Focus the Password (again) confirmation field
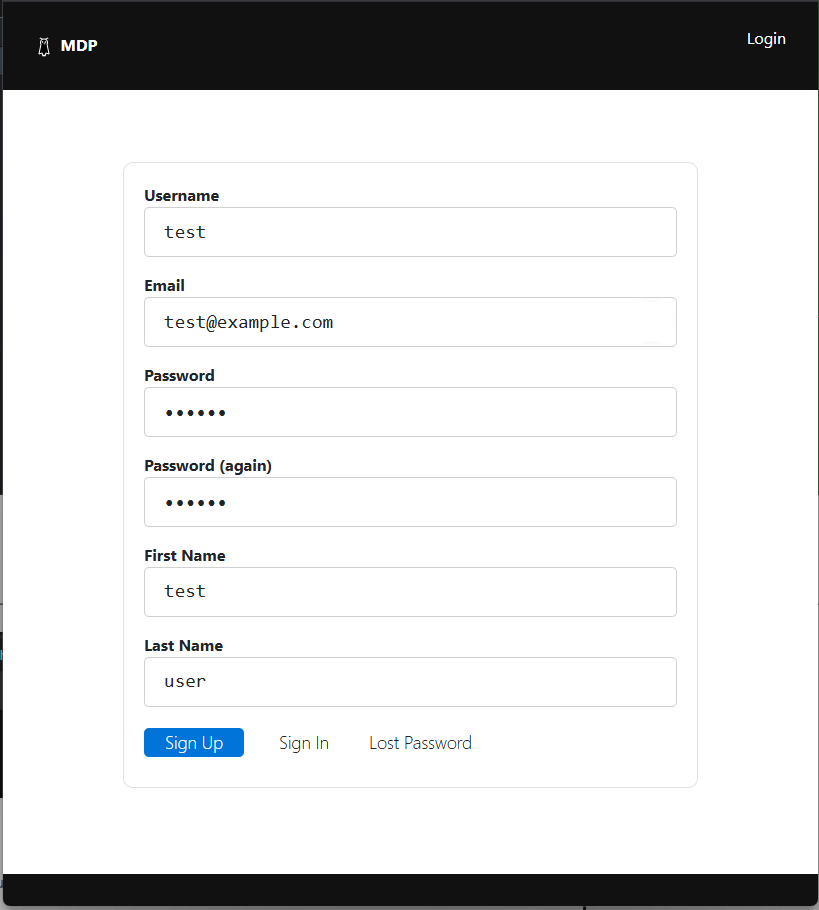The height and width of the screenshot is (910, 819). click(410, 502)
